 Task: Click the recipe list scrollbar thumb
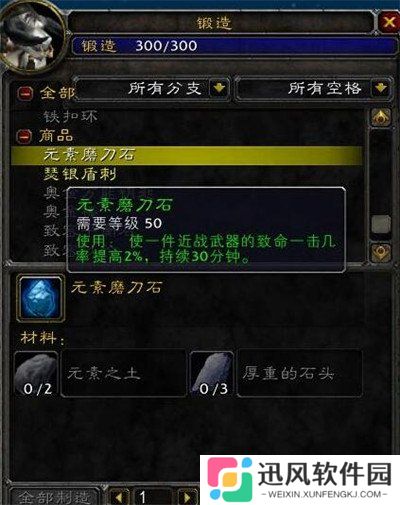(381, 224)
